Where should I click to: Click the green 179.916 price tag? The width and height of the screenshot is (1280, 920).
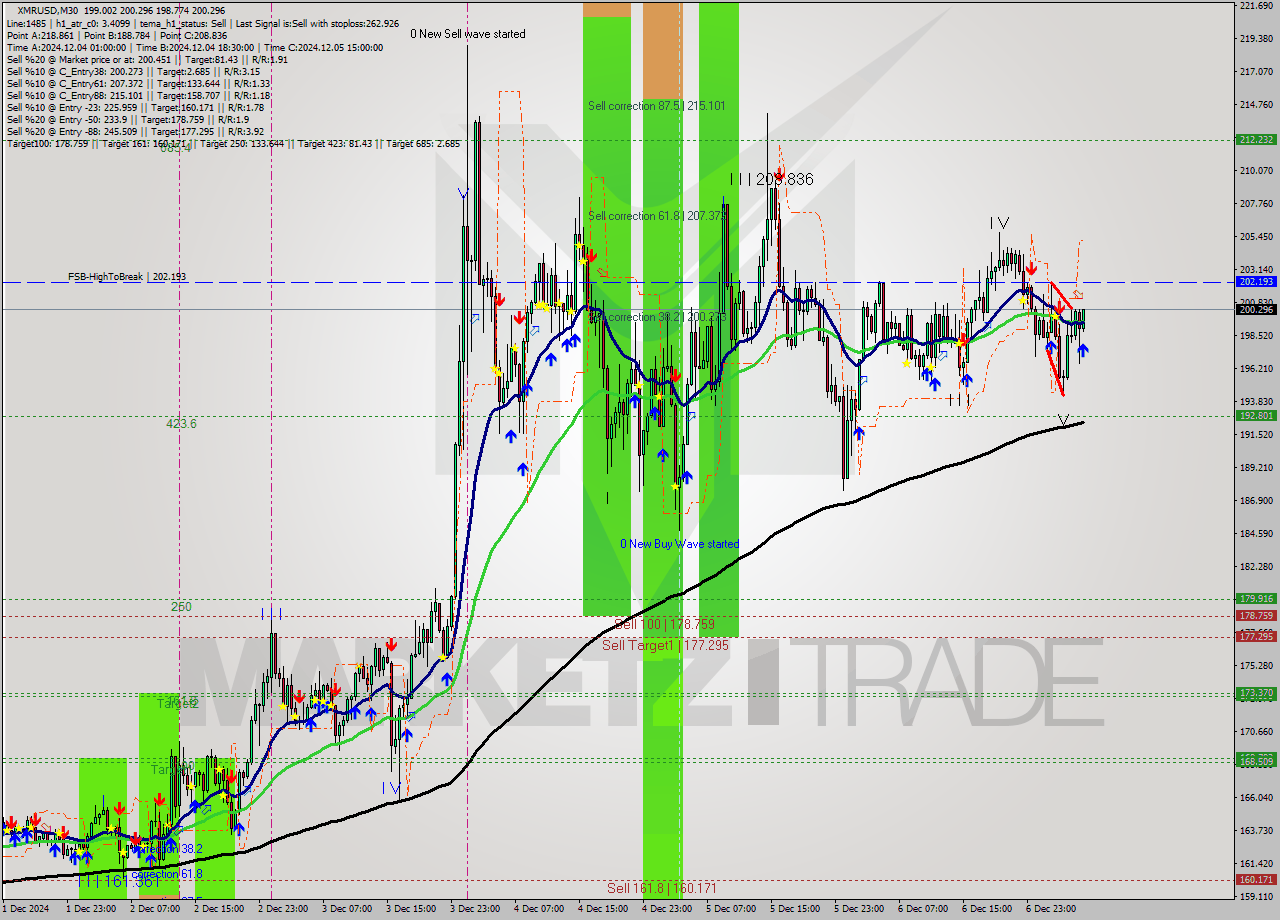point(1257,599)
